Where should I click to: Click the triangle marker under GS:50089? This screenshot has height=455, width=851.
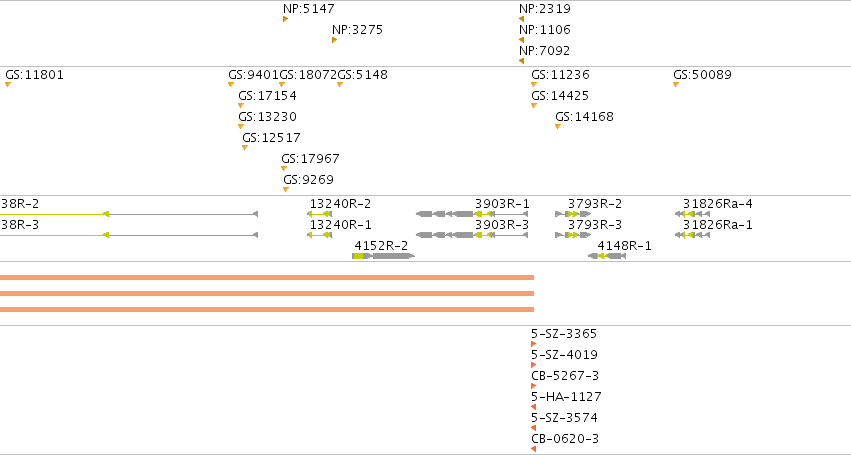pos(676,85)
